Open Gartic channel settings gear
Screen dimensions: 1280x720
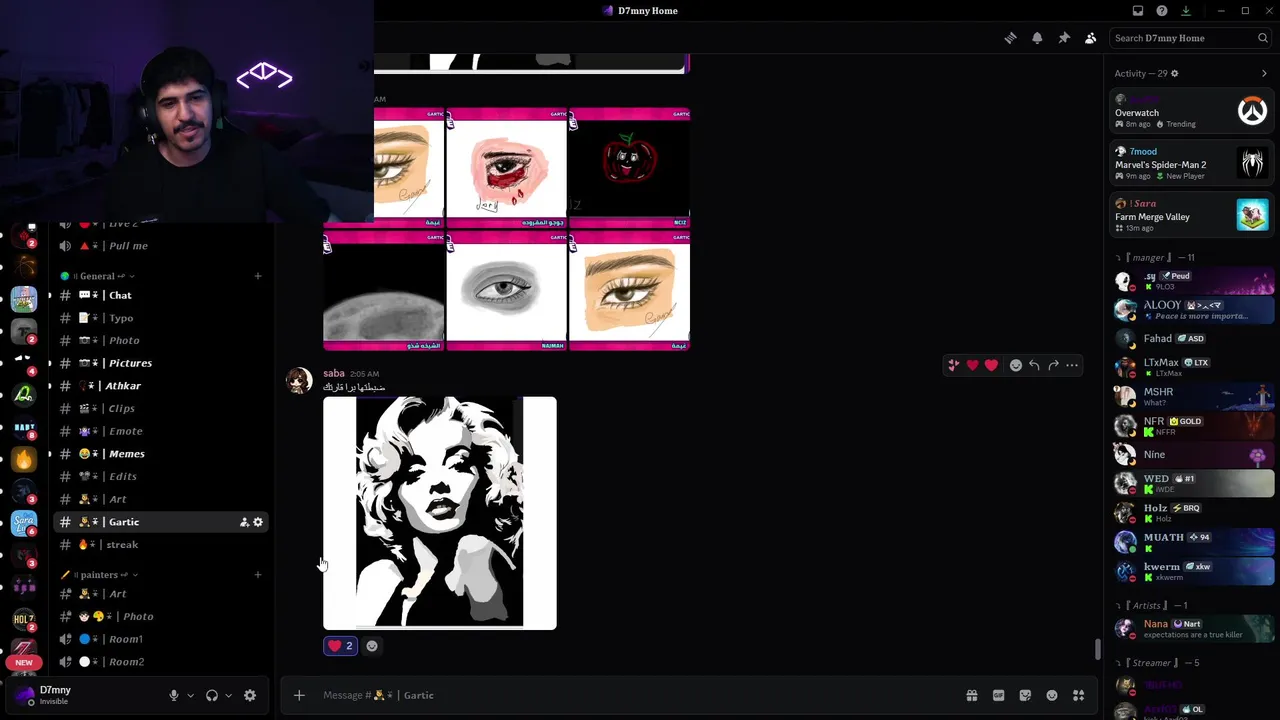(x=258, y=522)
